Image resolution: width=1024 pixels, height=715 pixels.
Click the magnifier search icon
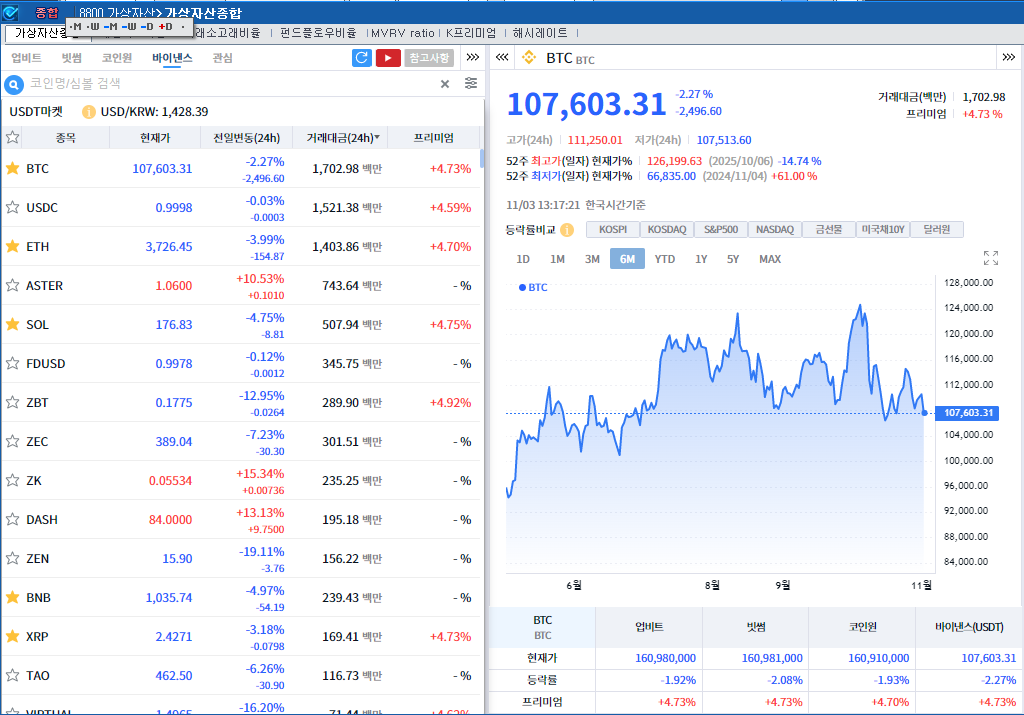[x=15, y=84]
